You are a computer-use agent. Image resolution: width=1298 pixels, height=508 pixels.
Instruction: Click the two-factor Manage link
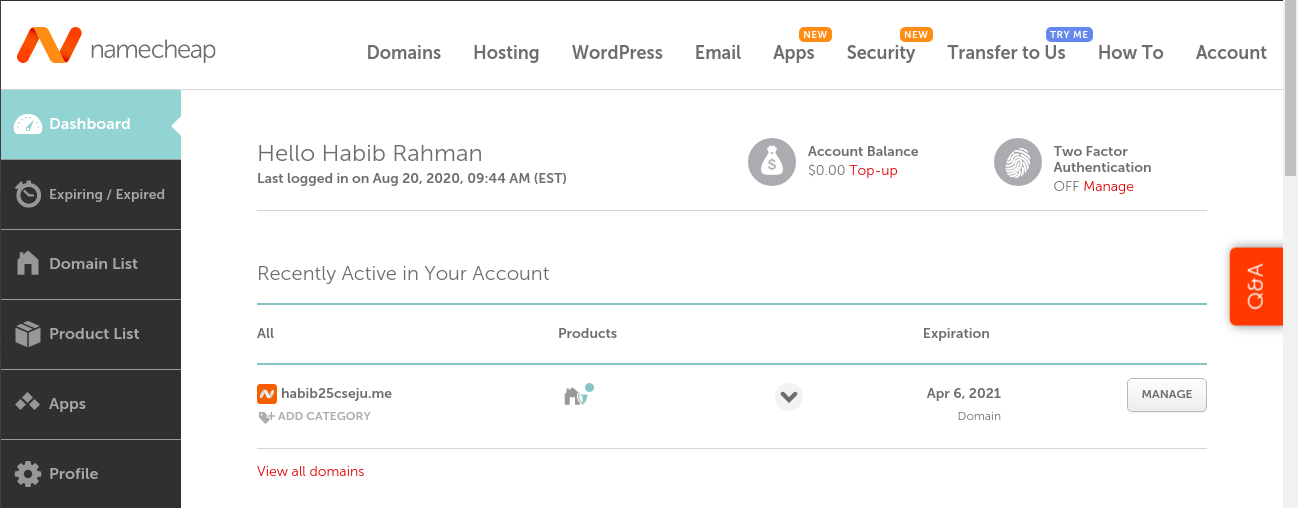pyautogui.click(x=1109, y=187)
